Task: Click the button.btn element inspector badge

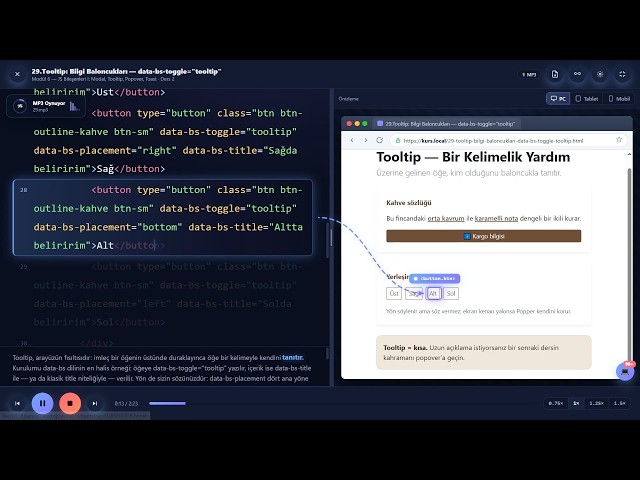Action: point(435,278)
